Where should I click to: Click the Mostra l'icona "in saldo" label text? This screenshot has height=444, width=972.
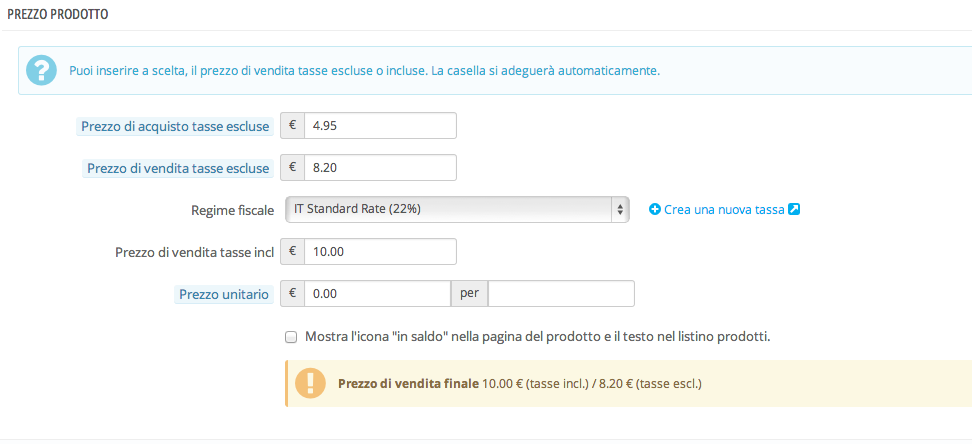pyautogui.click(x=537, y=336)
